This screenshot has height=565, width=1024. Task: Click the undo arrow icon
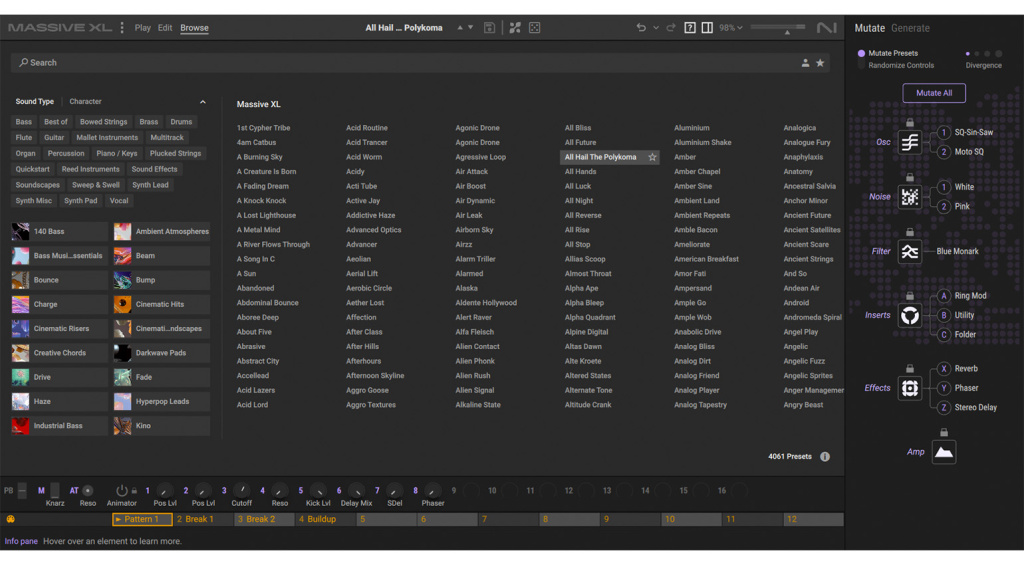pyautogui.click(x=641, y=27)
